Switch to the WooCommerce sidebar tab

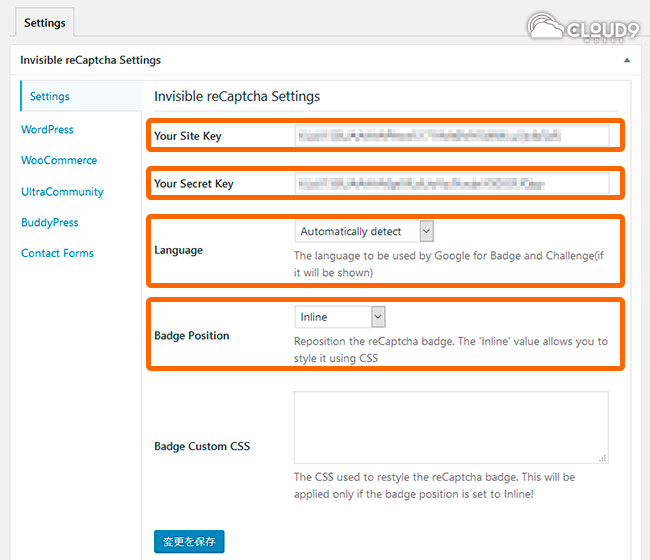tap(59, 160)
